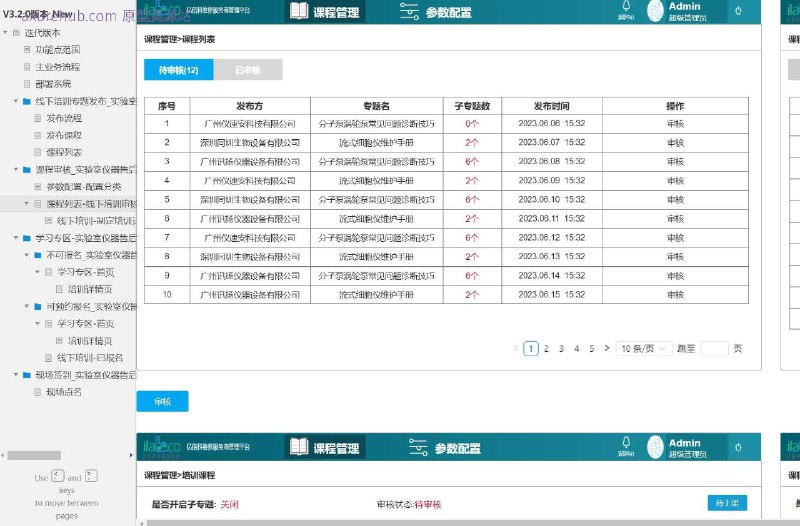
Task: Click the blue 审核 button below the table
Action: 162,402
